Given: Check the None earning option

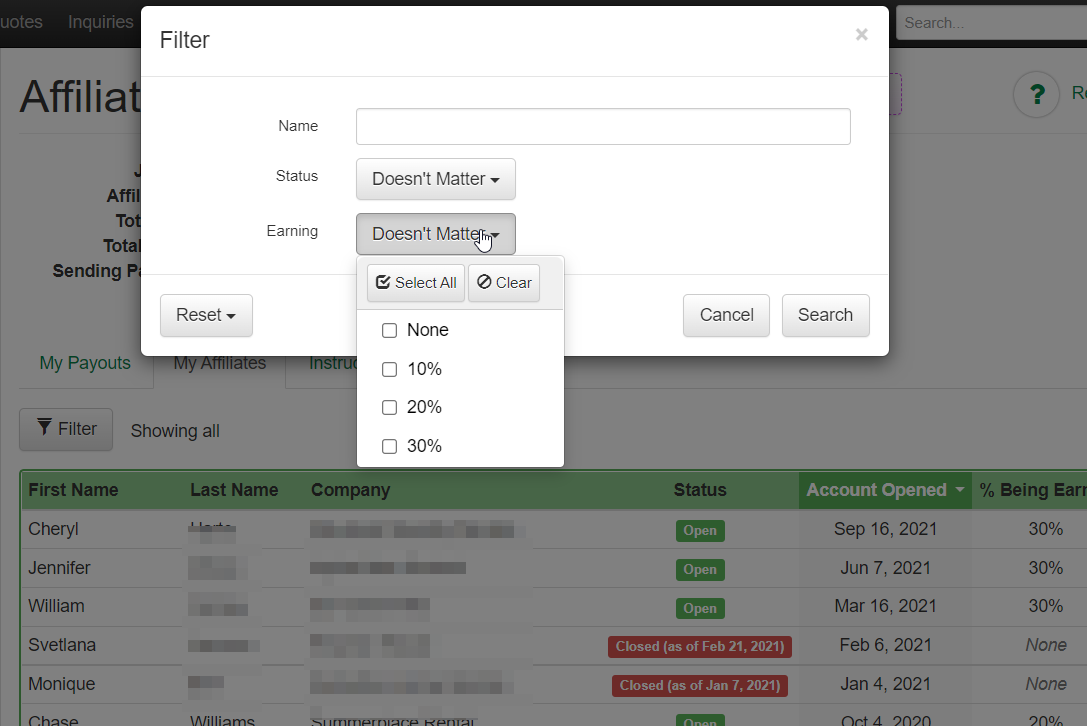Looking at the screenshot, I should click(390, 331).
